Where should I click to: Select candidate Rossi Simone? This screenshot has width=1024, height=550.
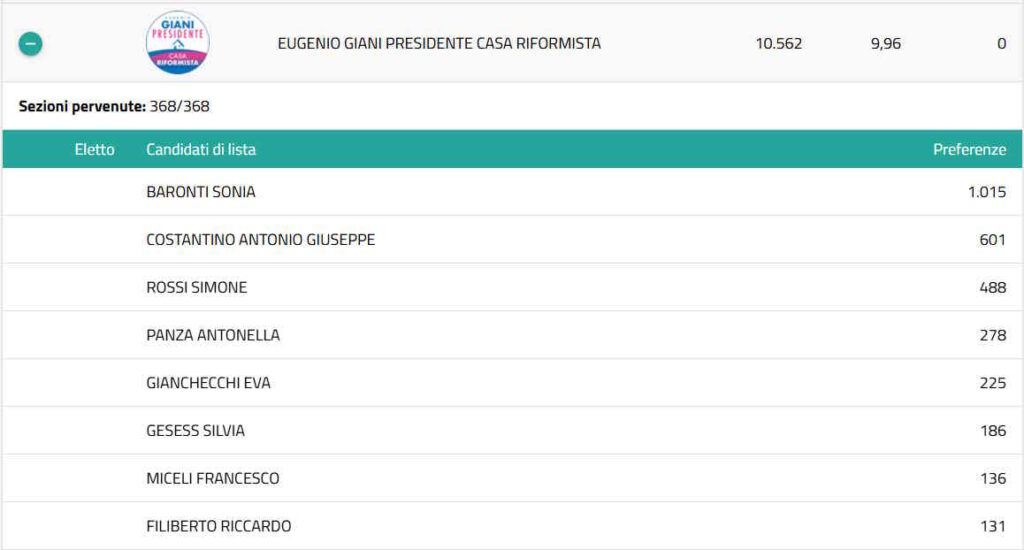(196, 288)
